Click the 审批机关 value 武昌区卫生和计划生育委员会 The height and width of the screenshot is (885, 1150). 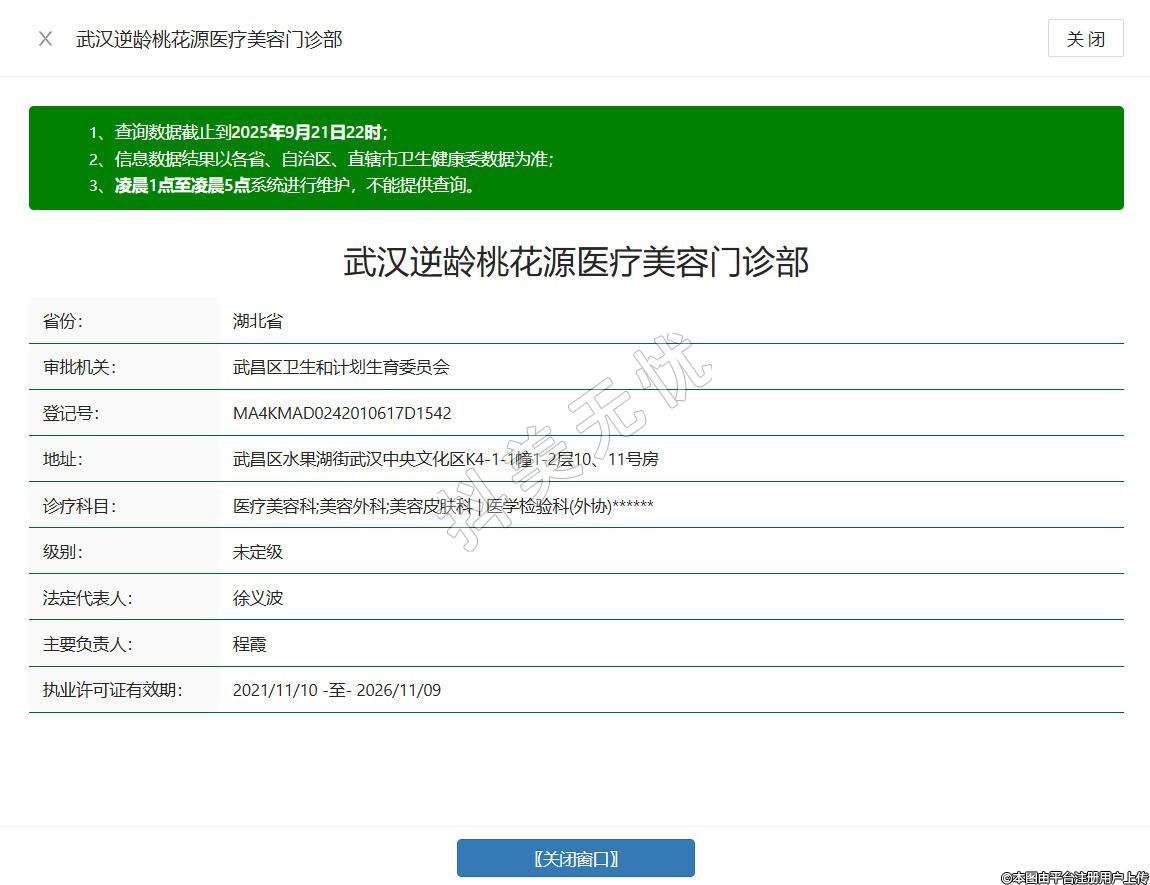pyautogui.click(x=341, y=367)
